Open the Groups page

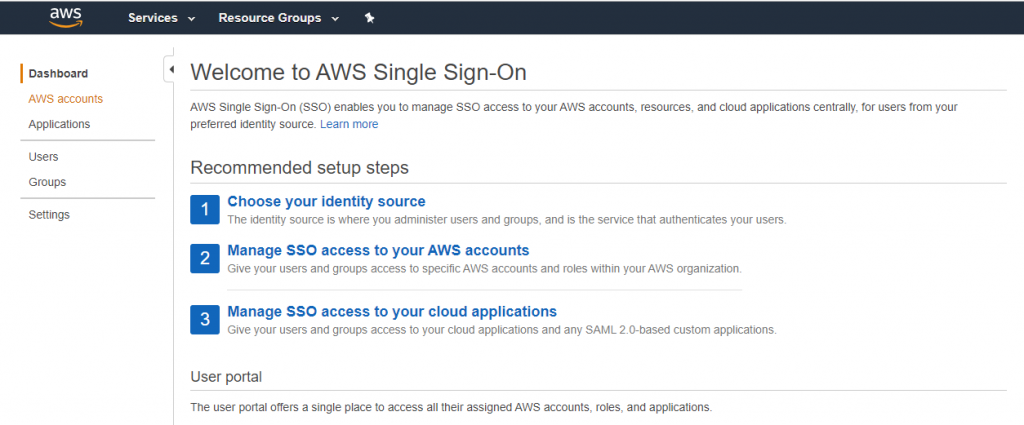(47, 182)
